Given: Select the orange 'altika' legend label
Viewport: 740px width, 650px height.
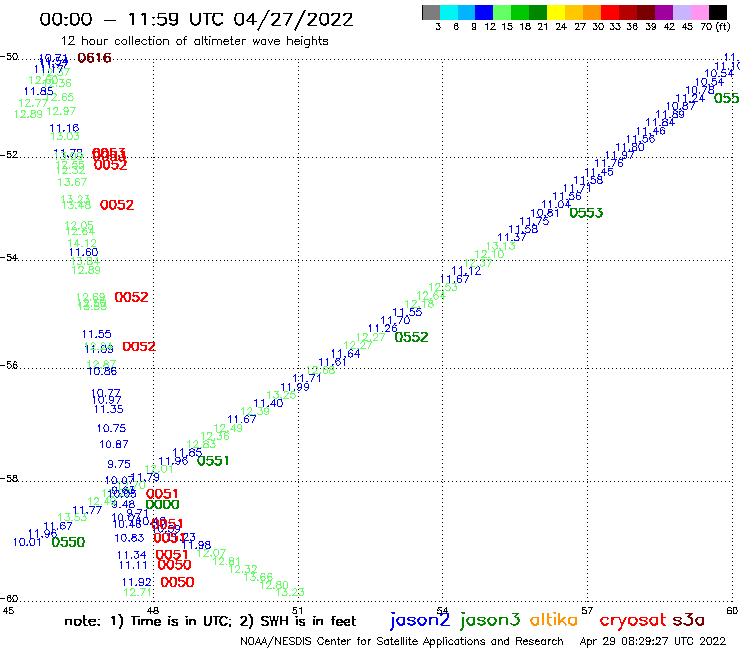Looking at the screenshot, I should [554, 619].
